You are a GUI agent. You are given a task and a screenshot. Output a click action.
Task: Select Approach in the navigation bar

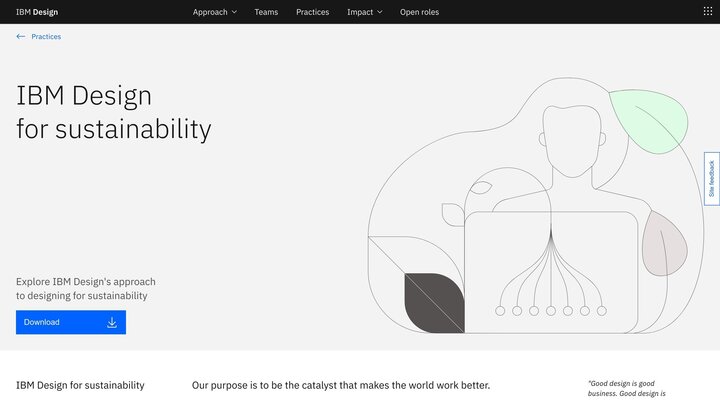pyautogui.click(x=210, y=12)
